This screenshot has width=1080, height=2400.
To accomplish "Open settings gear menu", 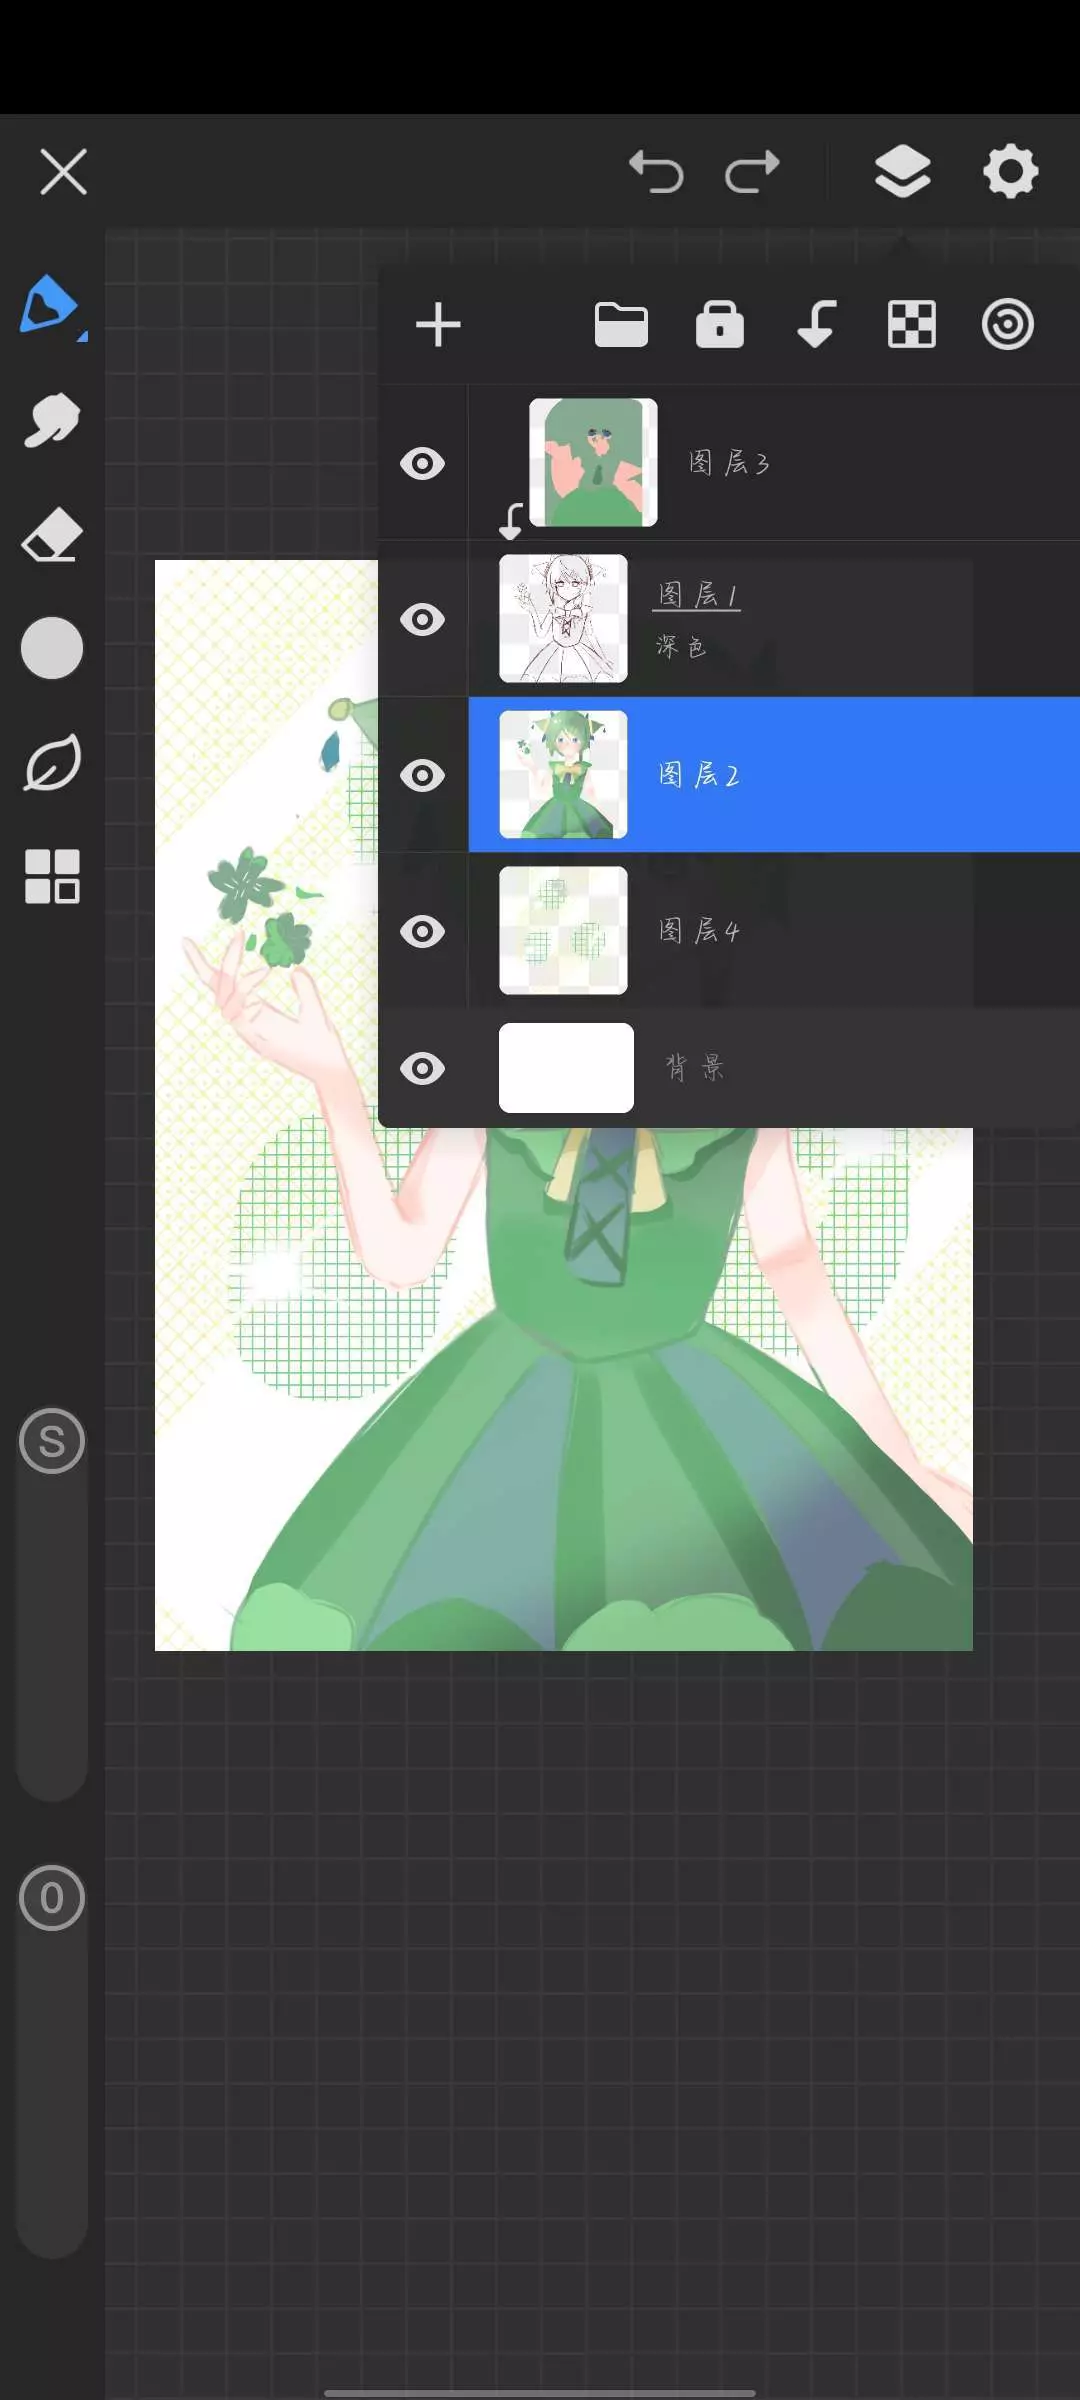I will pos(1010,171).
